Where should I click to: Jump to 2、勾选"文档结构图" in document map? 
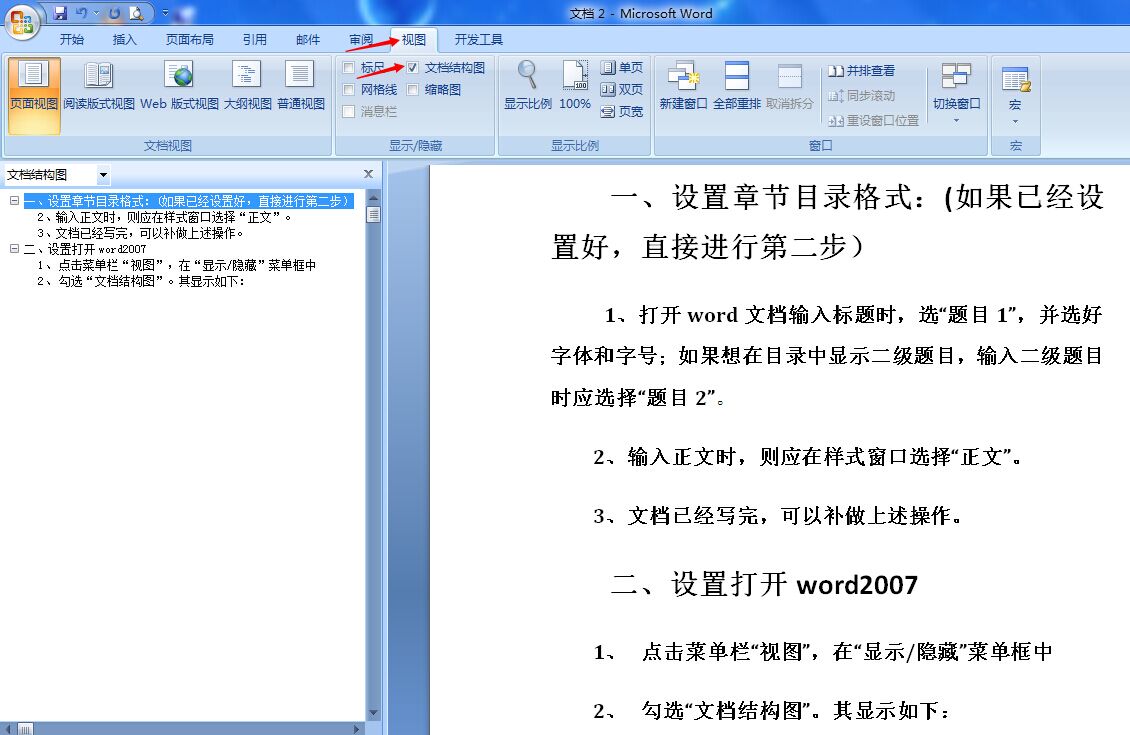[x=141, y=281]
